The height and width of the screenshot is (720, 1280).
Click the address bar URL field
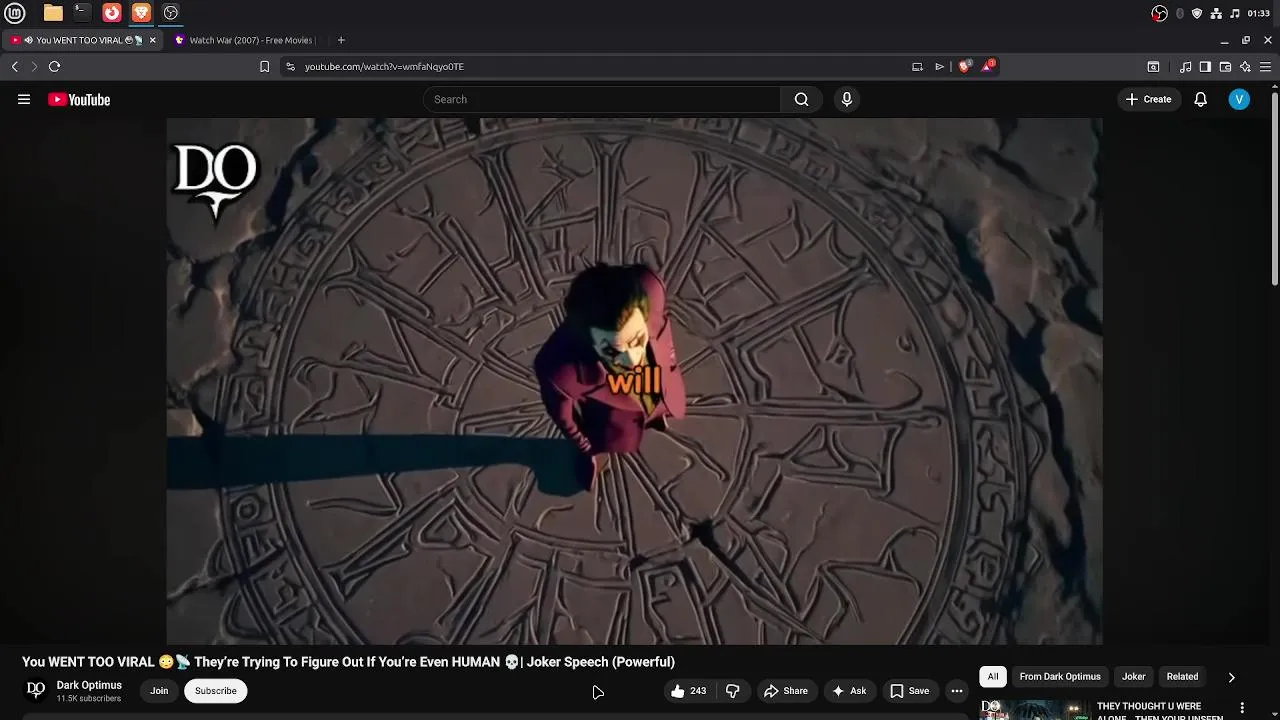coord(600,67)
